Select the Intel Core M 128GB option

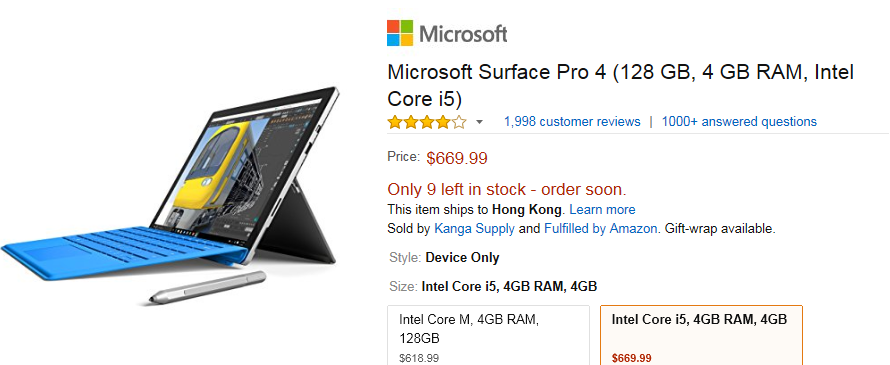(x=488, y=335)
